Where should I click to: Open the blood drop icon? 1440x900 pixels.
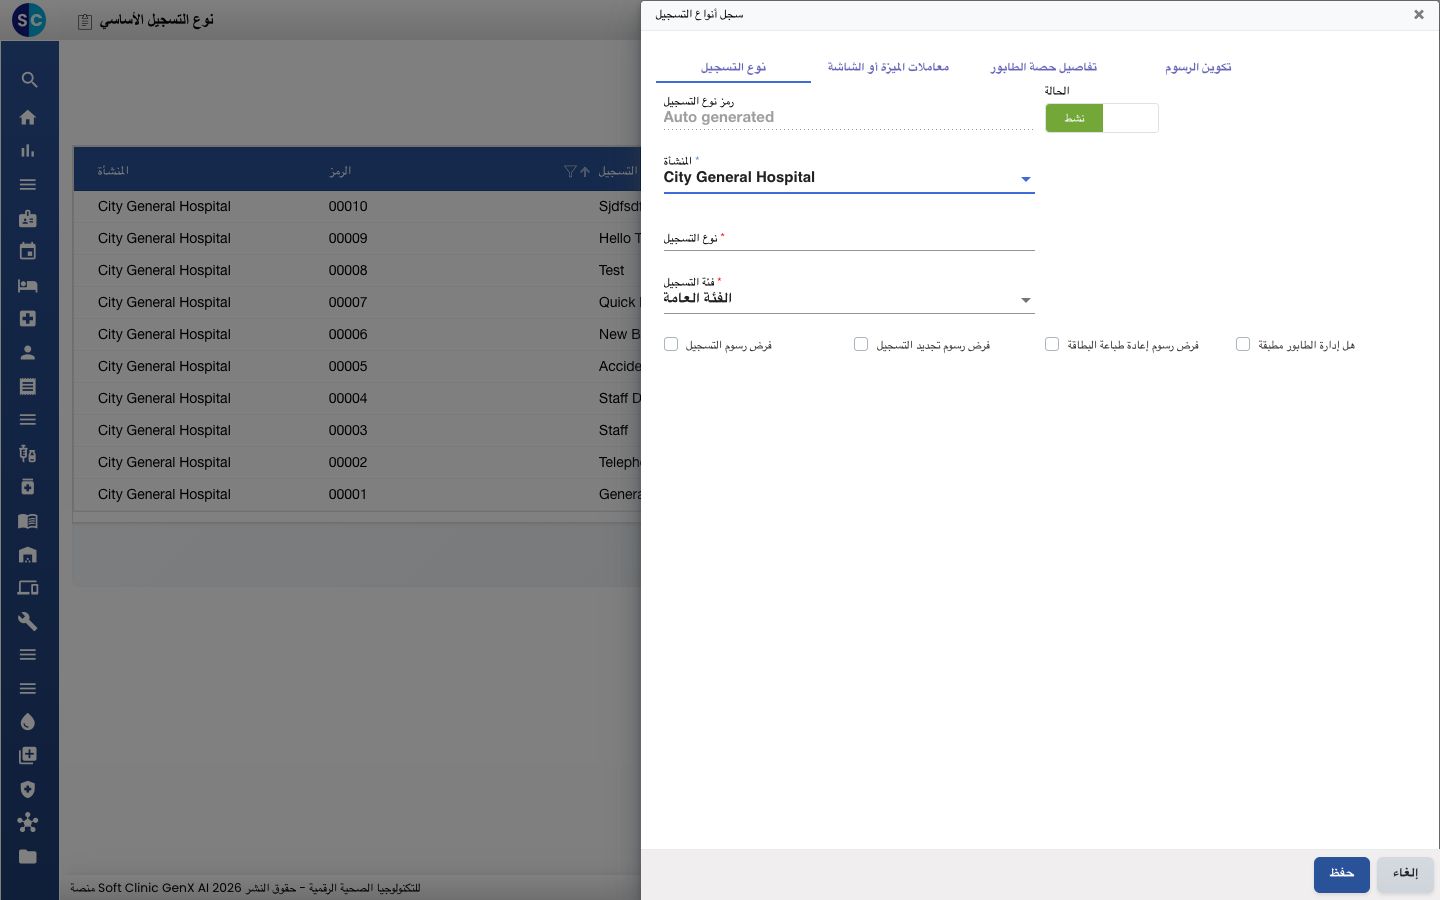[x=28, y=722]
